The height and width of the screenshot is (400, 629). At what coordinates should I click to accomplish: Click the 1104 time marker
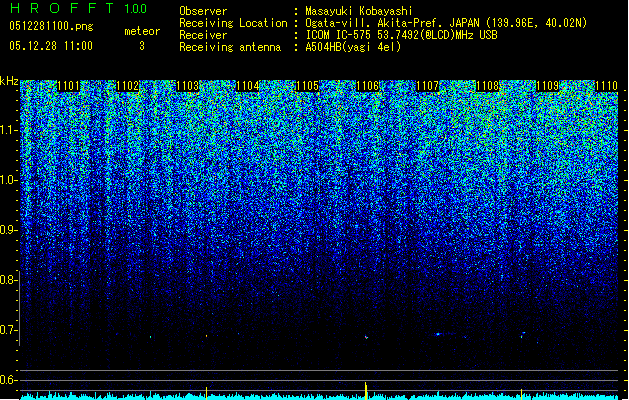tap(248, 86)
